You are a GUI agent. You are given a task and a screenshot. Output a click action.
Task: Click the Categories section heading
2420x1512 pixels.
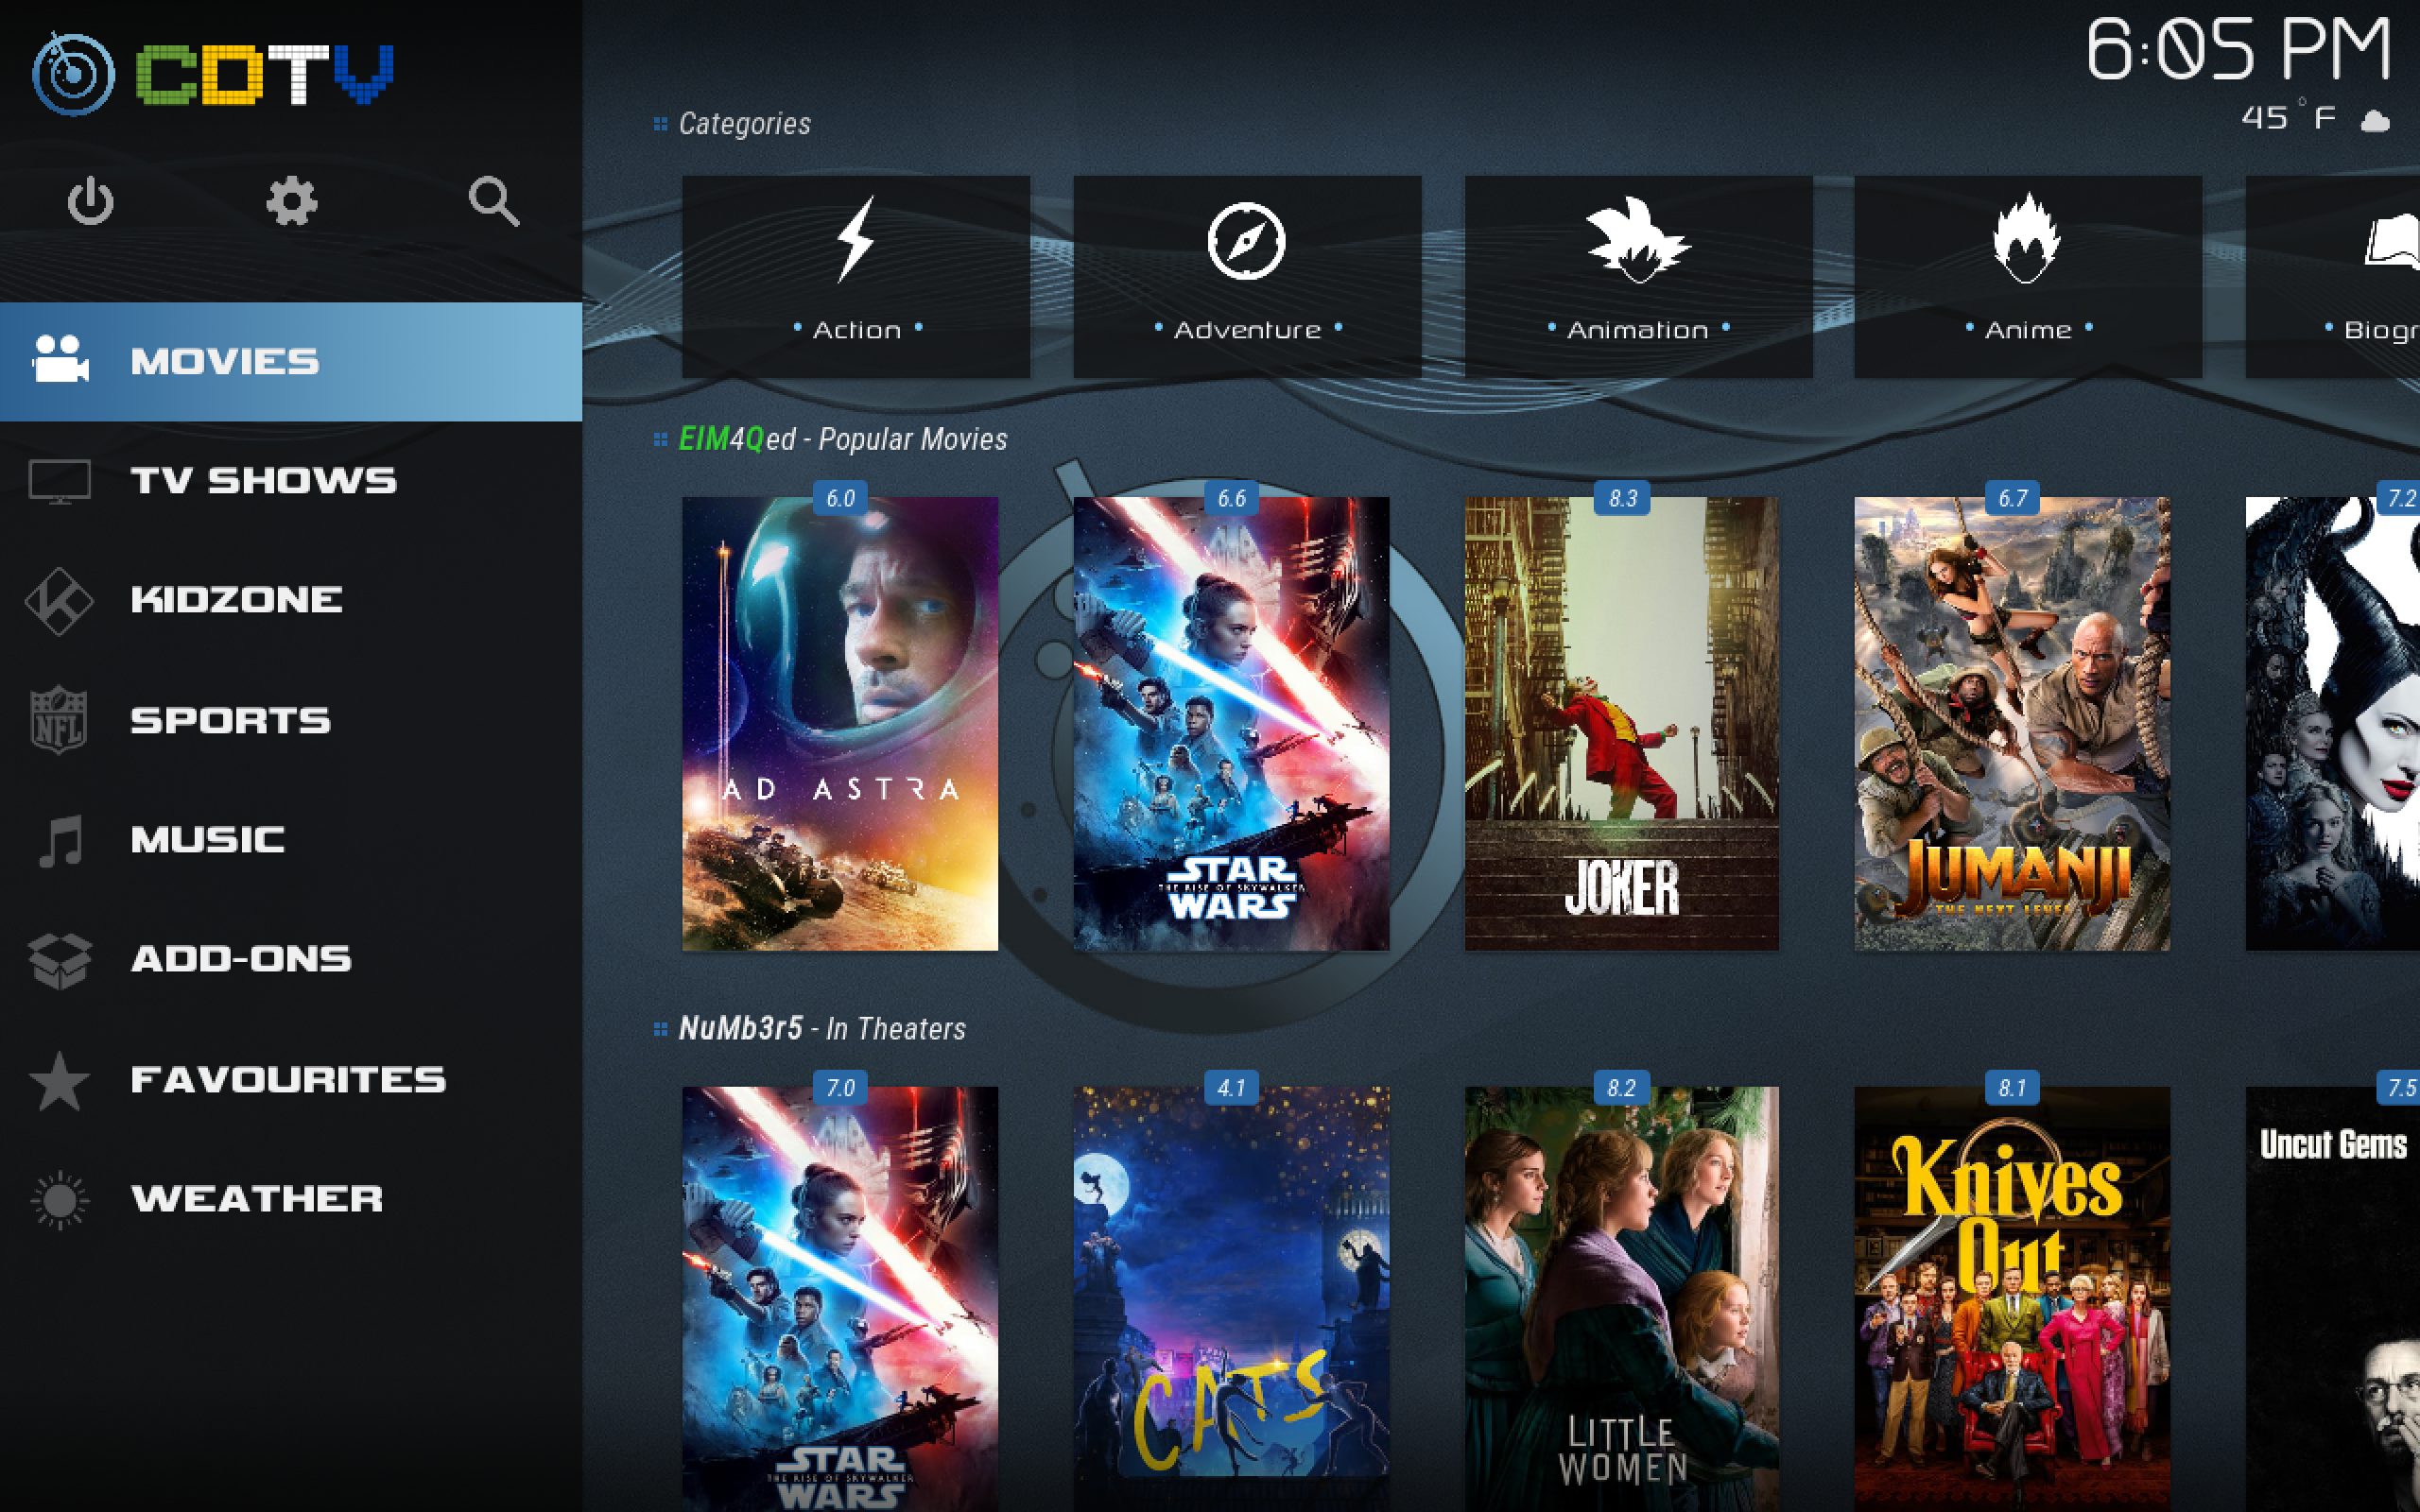(744, 124)
